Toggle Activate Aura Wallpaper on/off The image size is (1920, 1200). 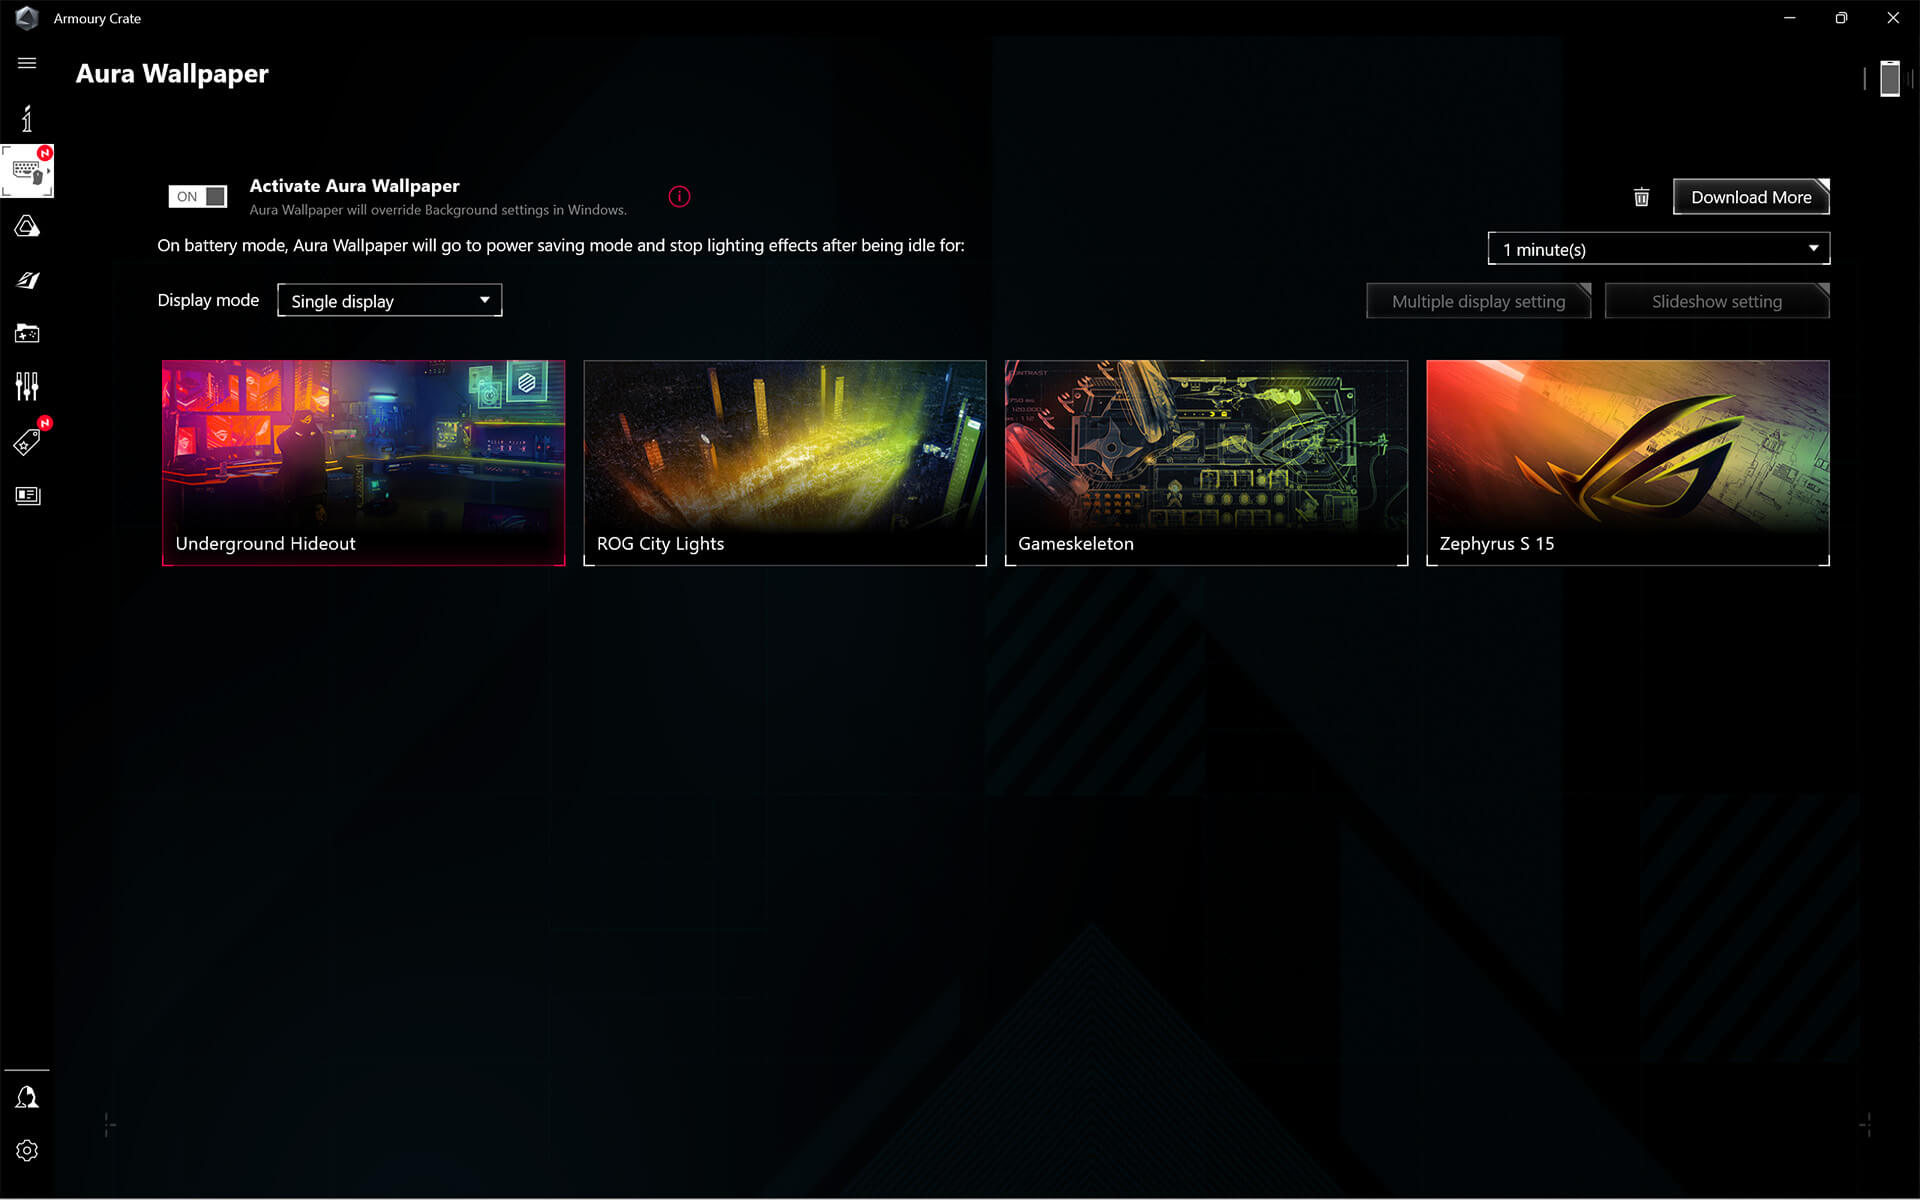pyautogui.click(x=198, y=195)
